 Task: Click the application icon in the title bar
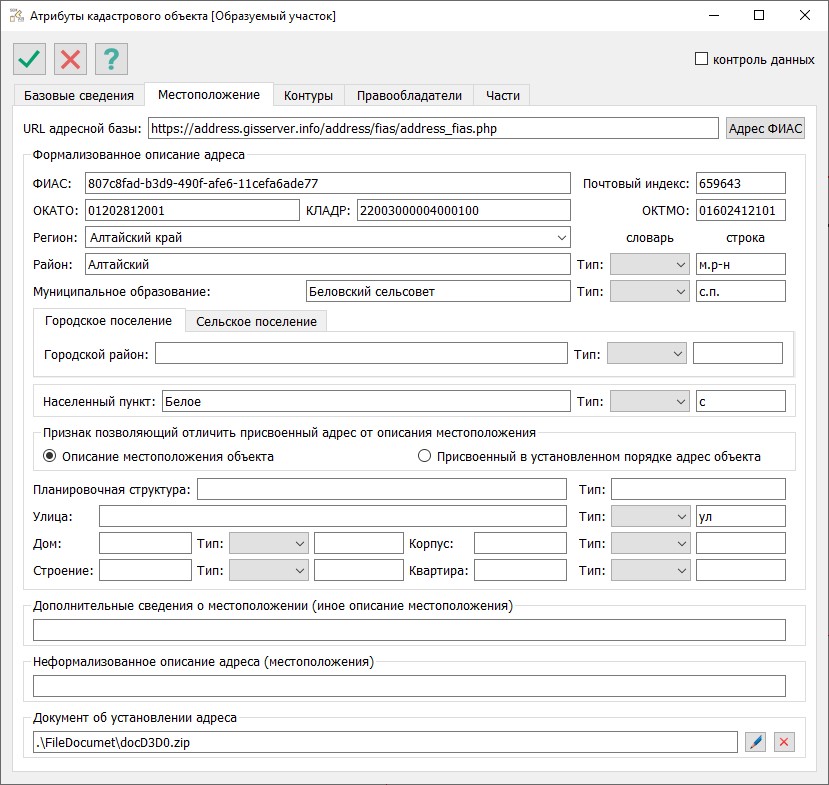(16, 16)
